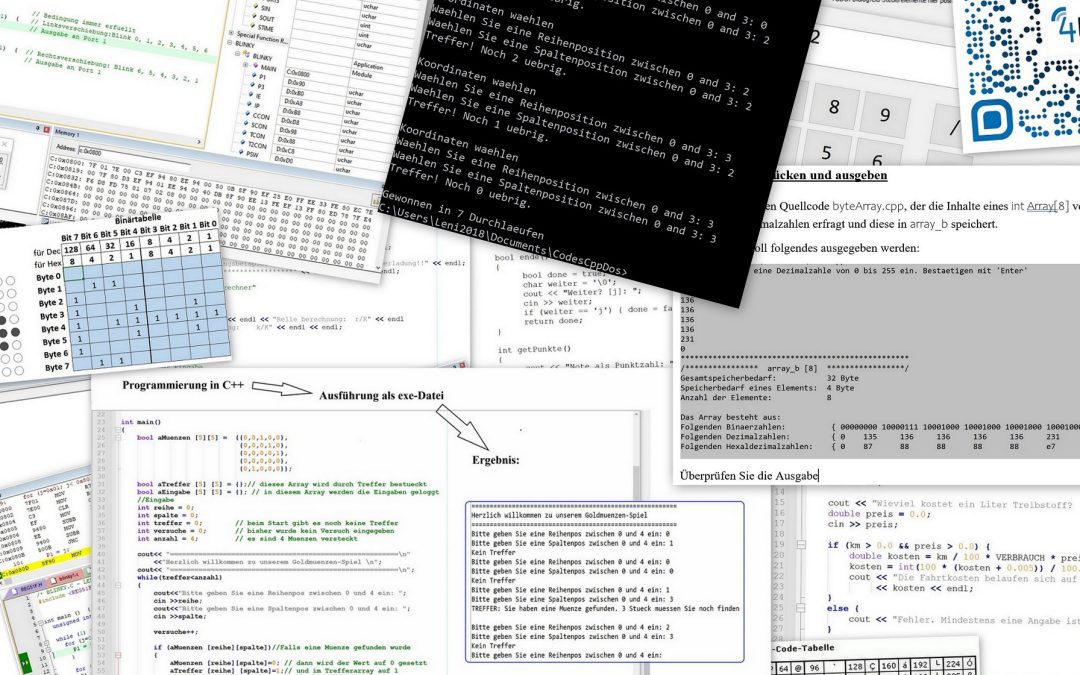This screenshot has width=1080, height=675.
Task: Click the C:0x0800 address cell
Action: 298,73
